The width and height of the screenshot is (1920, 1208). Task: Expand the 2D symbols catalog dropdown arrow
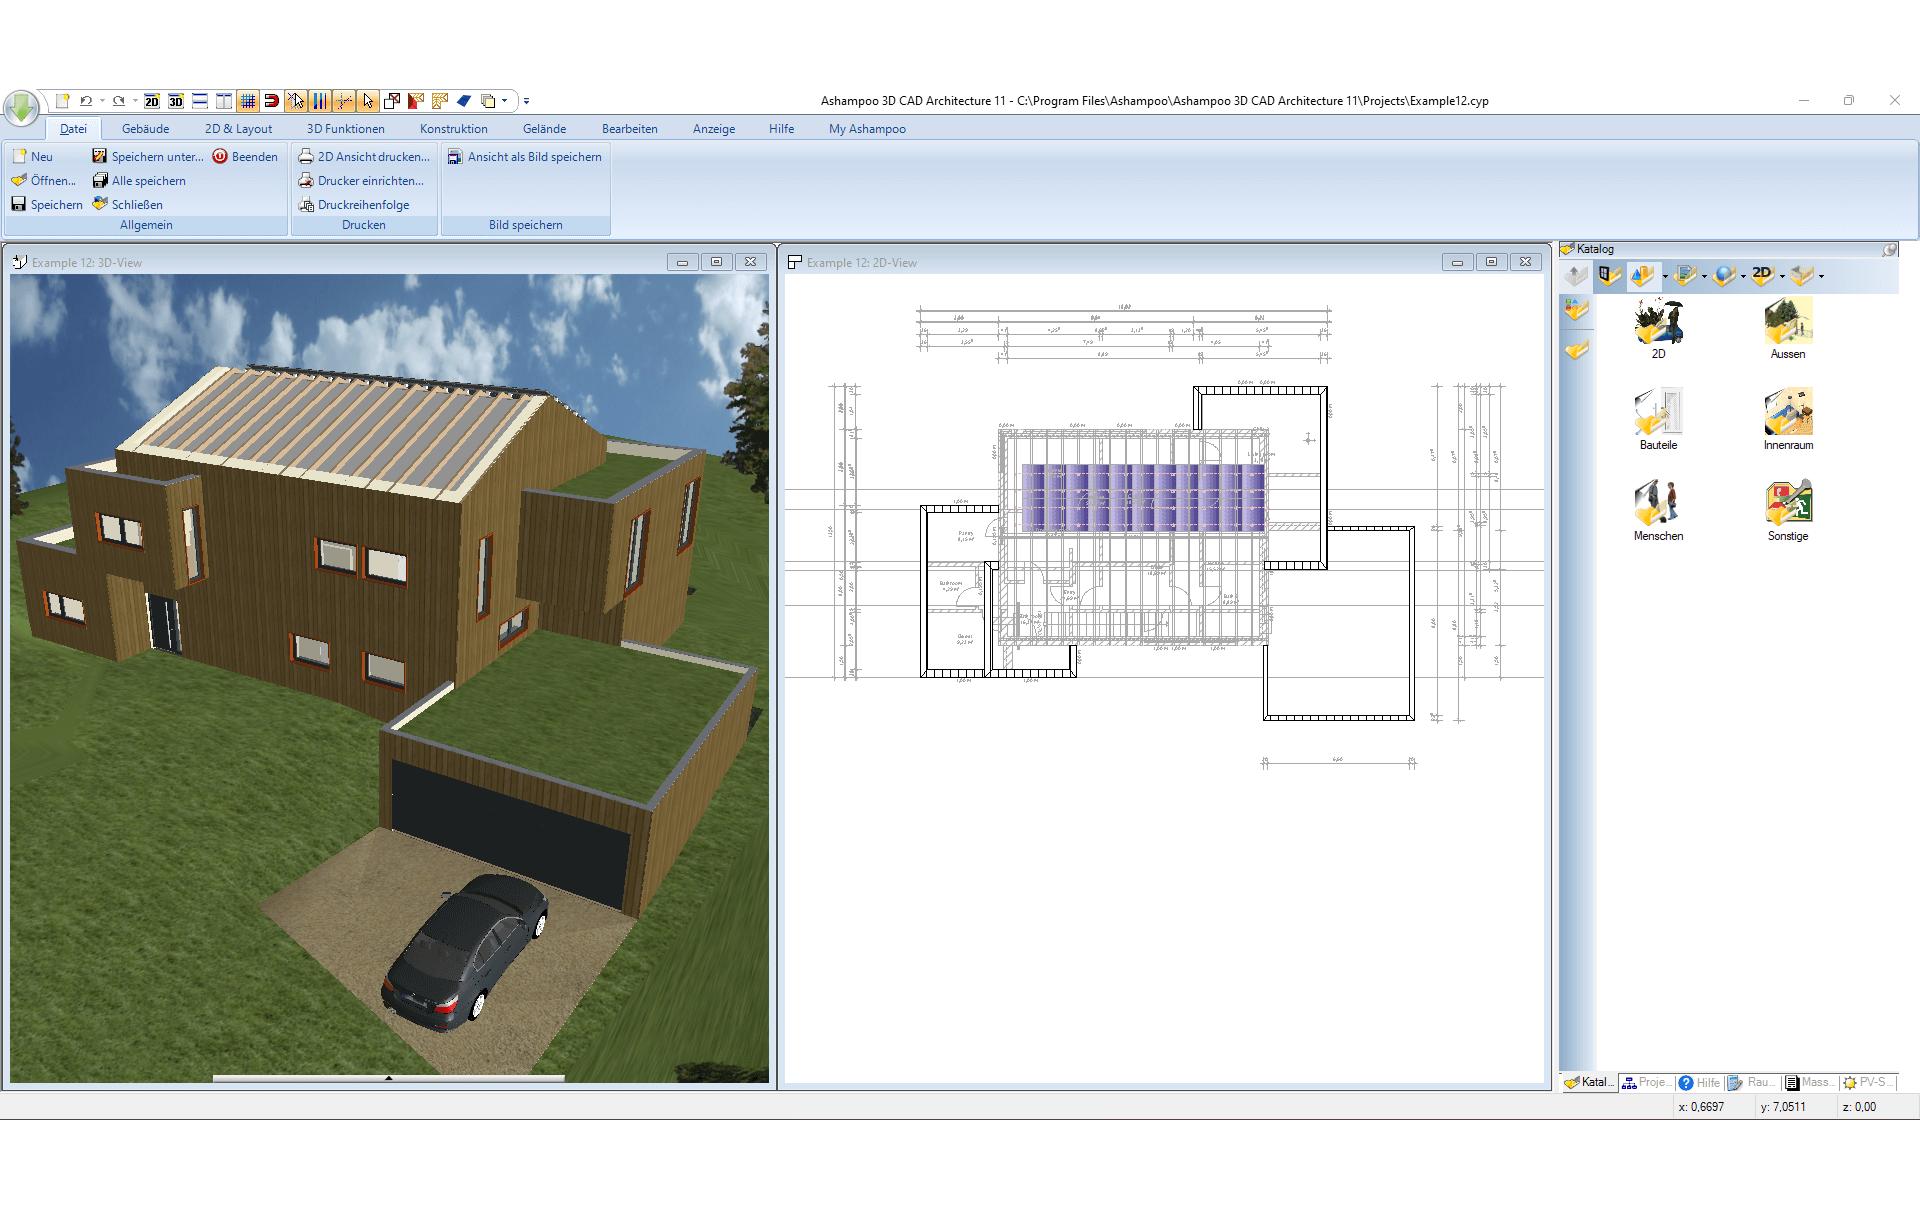pyautogui.click(x=1782, y=277)
